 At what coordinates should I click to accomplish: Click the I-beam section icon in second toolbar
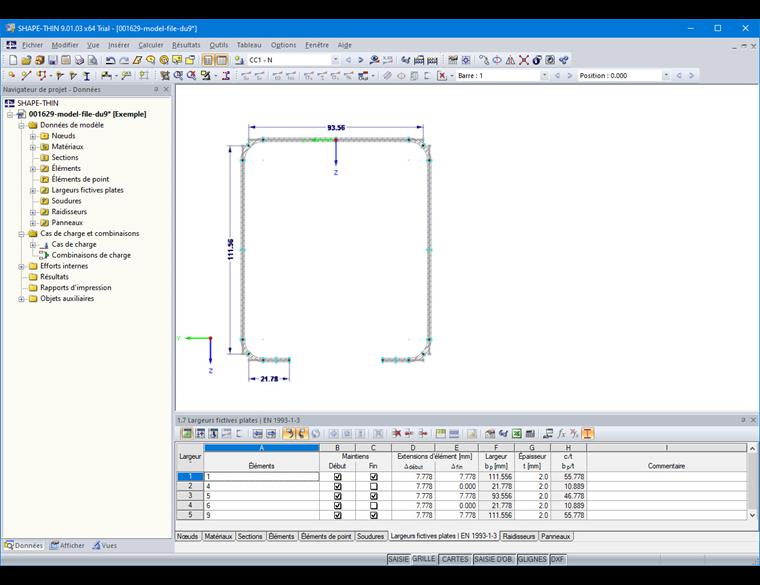[87, 76]
